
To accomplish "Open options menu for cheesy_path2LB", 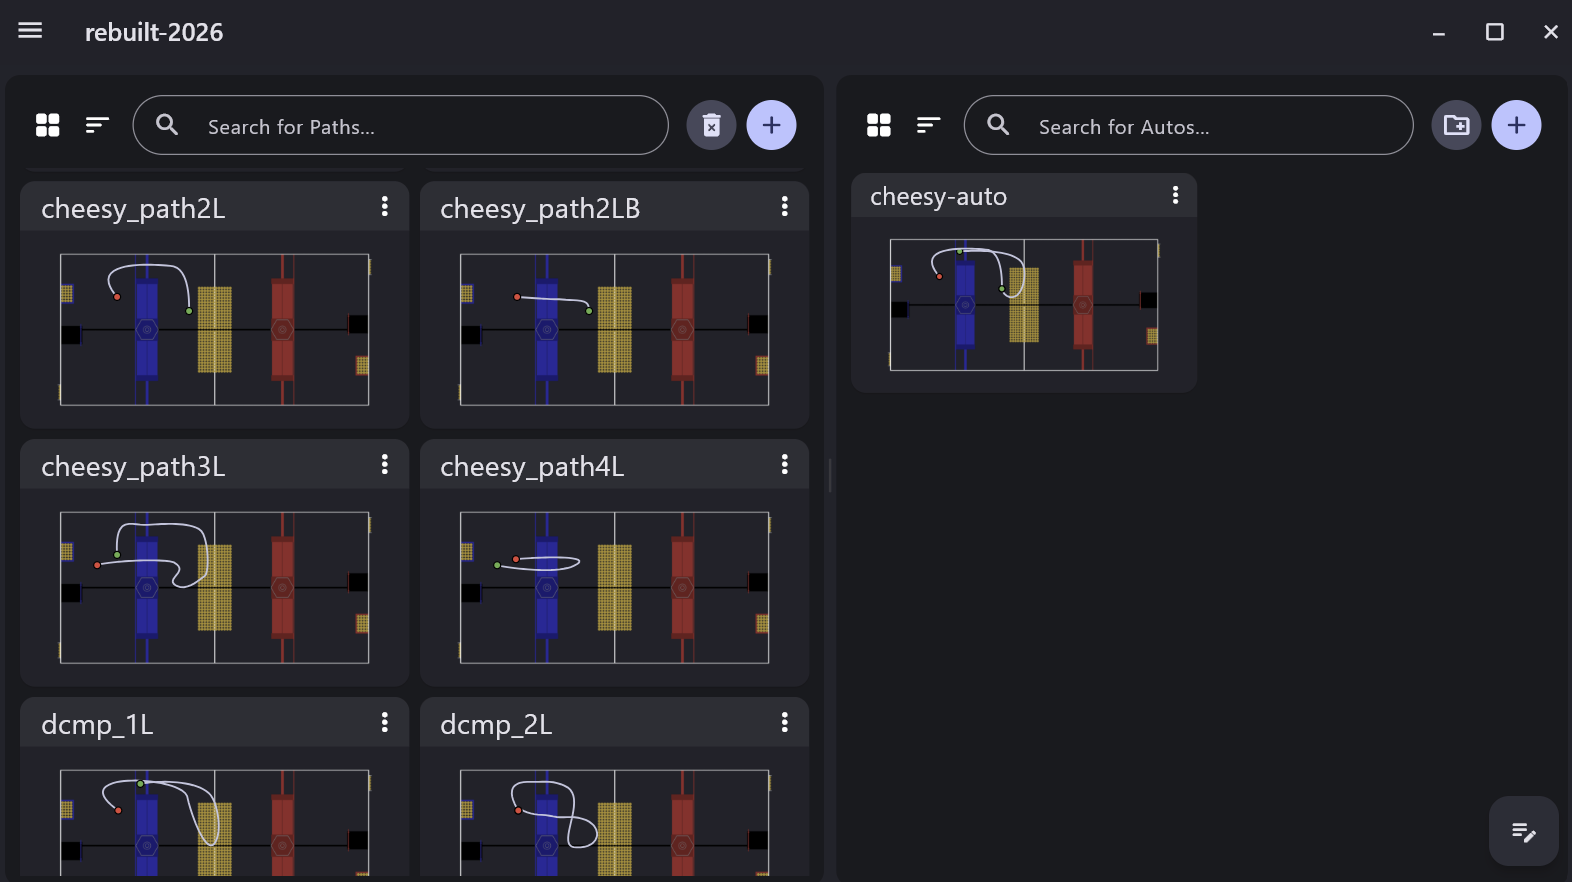I will [785, 207].
